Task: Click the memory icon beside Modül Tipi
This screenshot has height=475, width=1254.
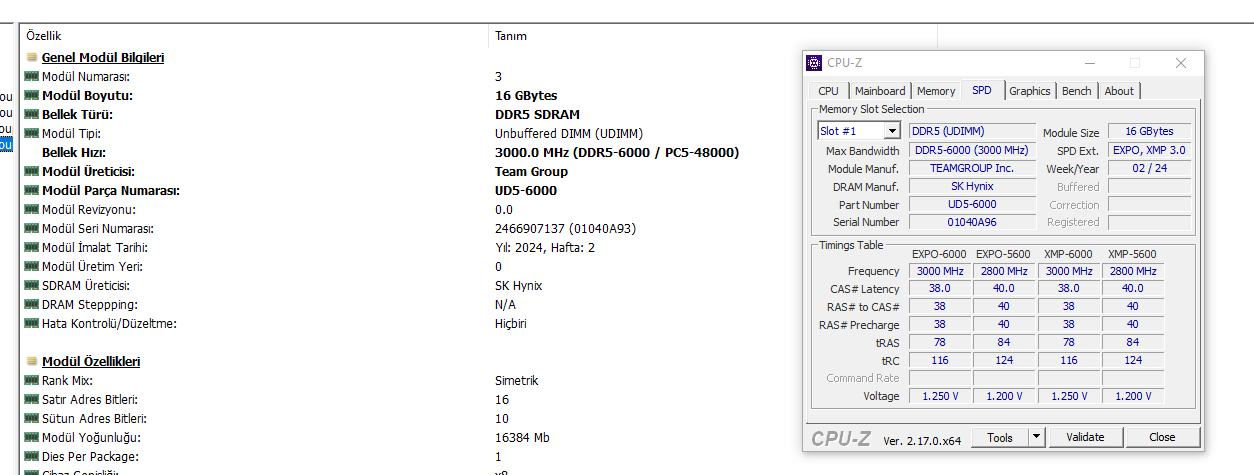Action: click(31, 133)
